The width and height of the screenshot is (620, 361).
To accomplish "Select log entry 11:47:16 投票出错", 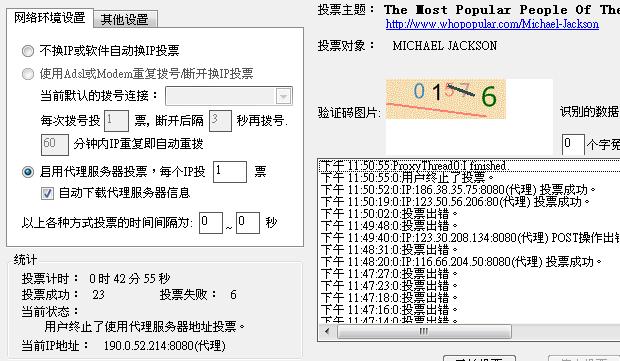I will [x=469, y=309].
